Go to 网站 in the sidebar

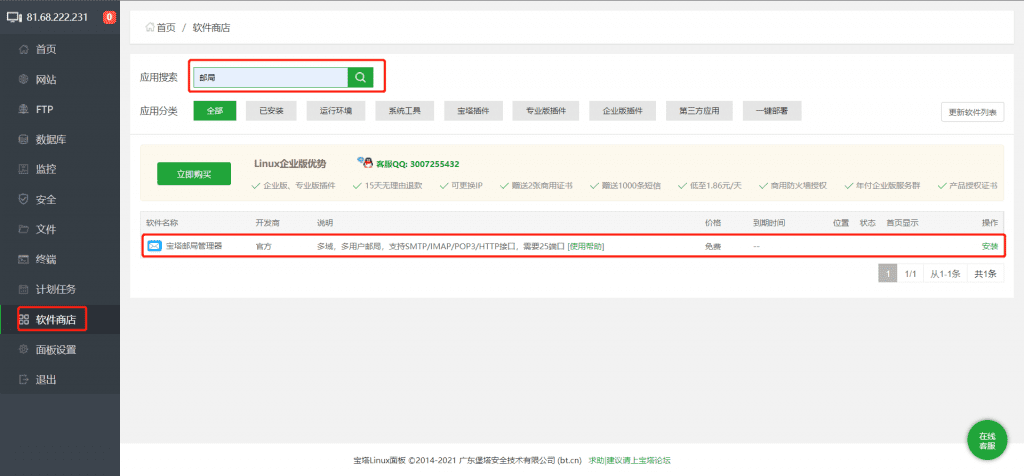pyautogui.click(x=45, y=79)
